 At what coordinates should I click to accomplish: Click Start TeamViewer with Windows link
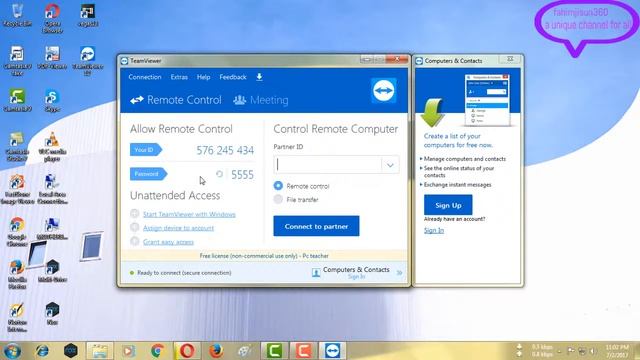tap(189, 214)
